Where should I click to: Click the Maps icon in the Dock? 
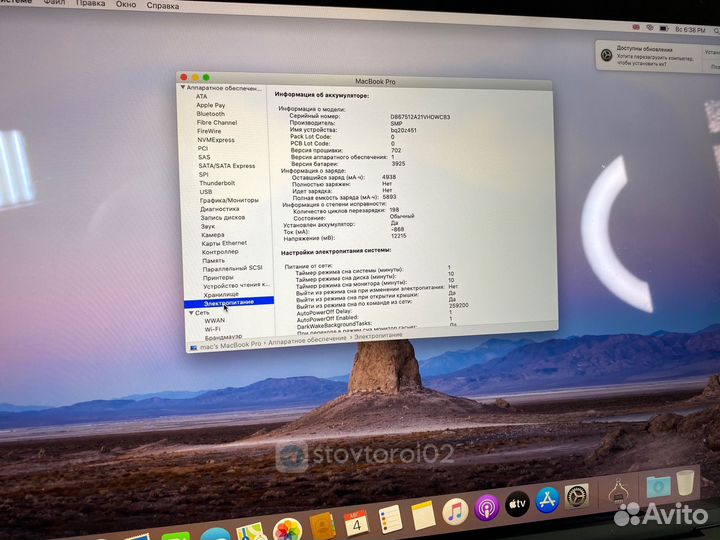pyautogui.click(x=251, y=533)
